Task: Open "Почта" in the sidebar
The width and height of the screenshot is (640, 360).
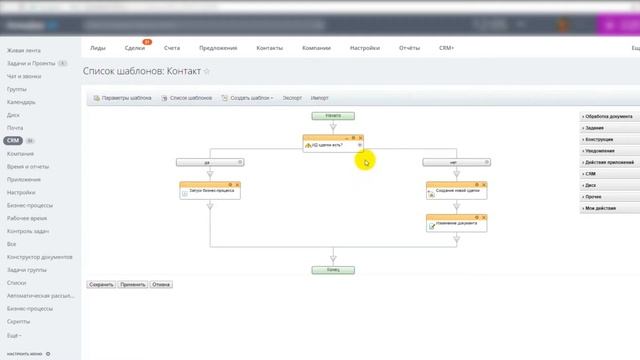Action: coord(15,128)
